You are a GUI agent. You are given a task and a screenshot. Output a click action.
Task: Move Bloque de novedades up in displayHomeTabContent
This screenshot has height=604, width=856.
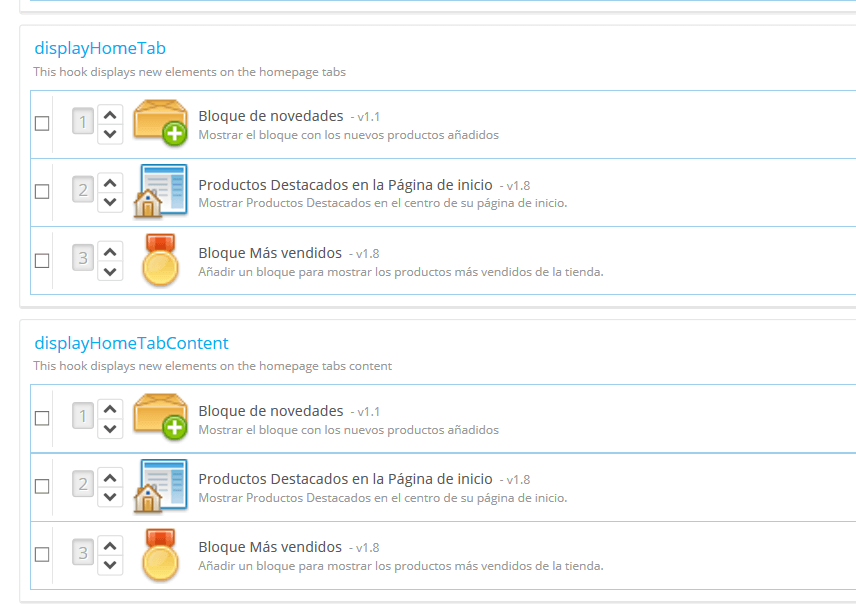(110, 409)
